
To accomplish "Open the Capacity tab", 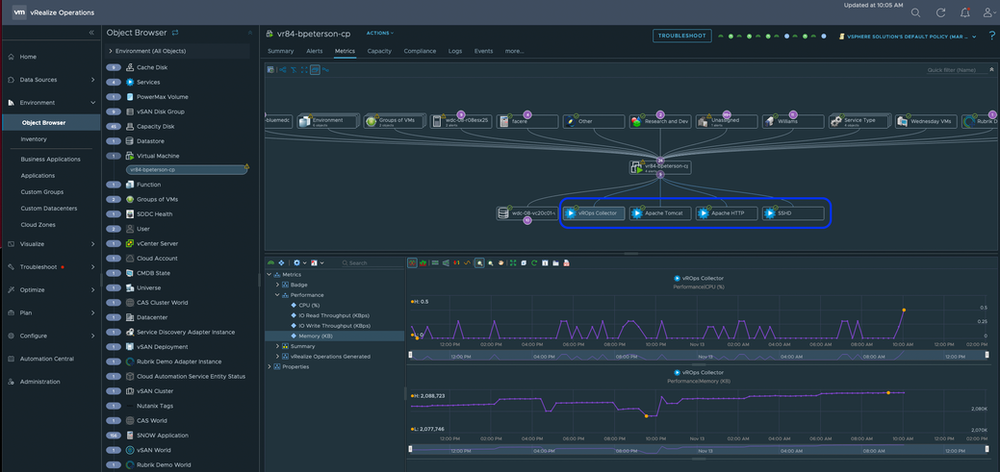I will [x=379, y=51].
